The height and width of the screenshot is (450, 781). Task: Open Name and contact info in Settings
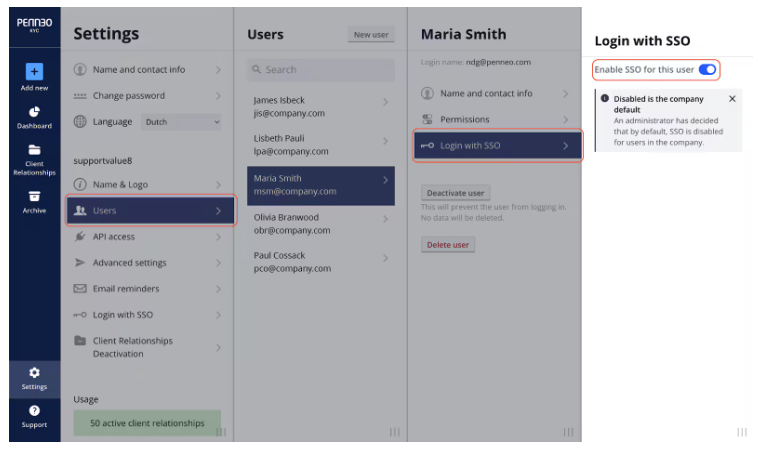pos(147,69)
